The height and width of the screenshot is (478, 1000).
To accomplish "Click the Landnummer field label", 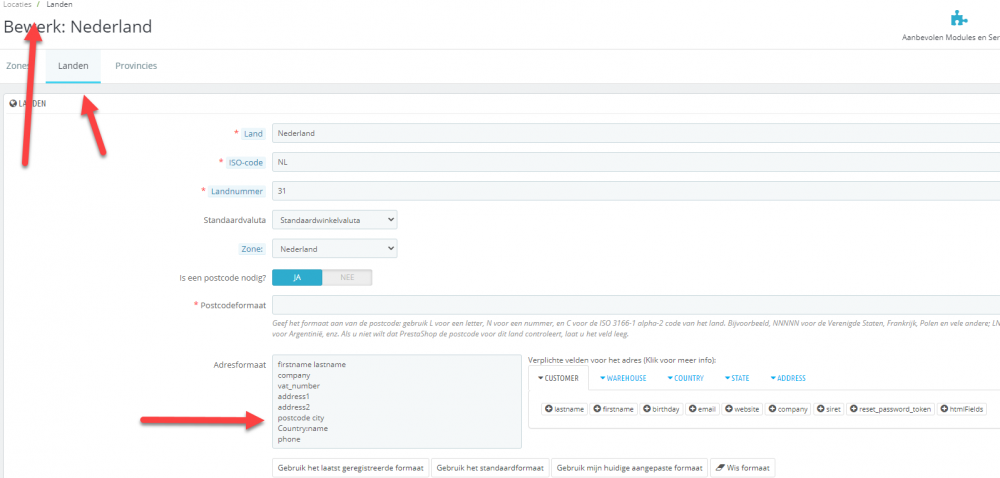I will click(237, 191).
